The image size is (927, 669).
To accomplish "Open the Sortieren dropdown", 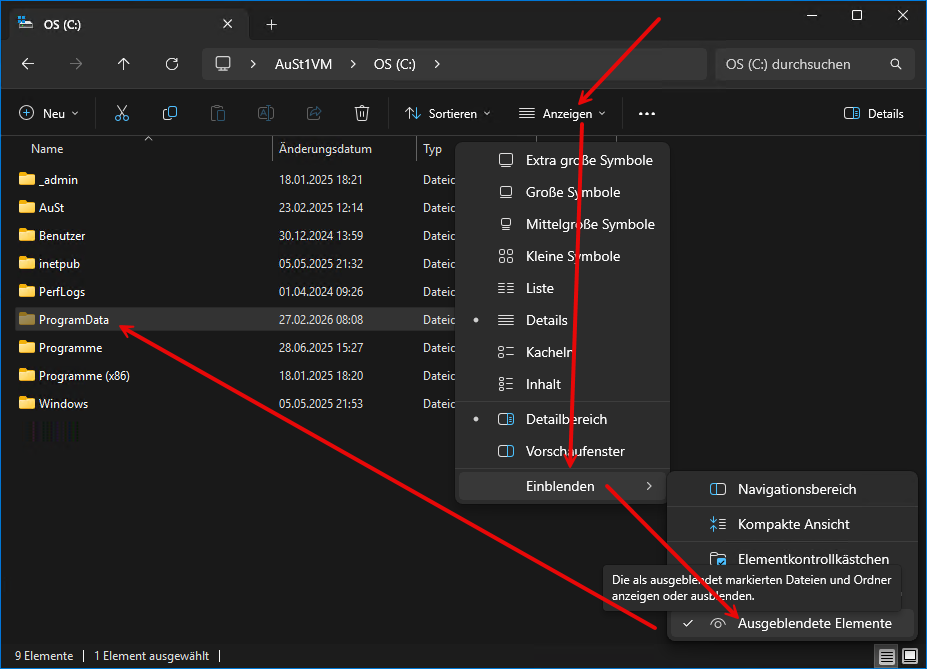I will tap(448, 114).
